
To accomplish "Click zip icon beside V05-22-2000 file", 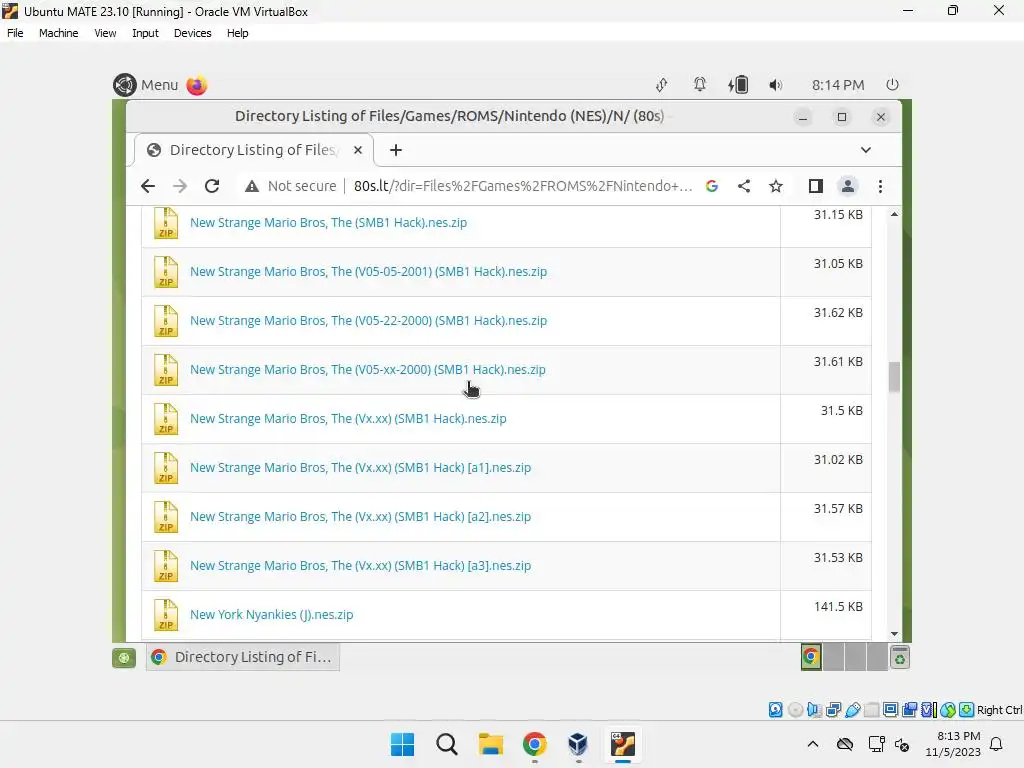I will (x=166, y=321).
